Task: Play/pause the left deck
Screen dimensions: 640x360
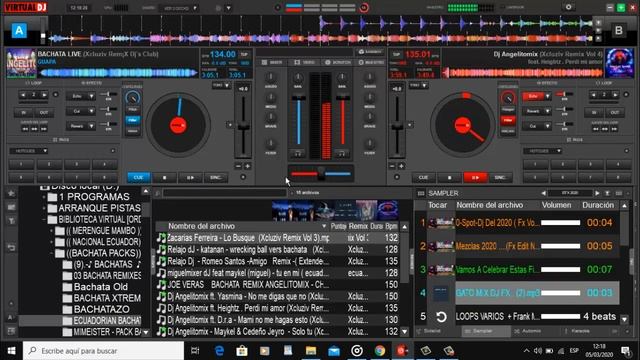Action: 190,178
